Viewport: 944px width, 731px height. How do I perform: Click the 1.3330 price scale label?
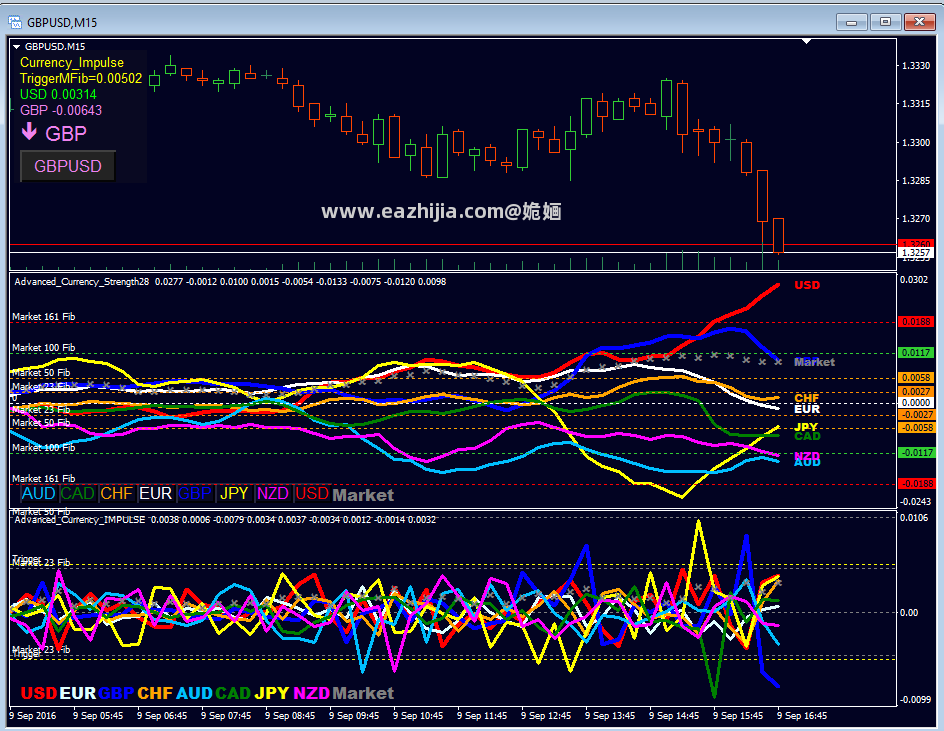(x=916, y=66)
